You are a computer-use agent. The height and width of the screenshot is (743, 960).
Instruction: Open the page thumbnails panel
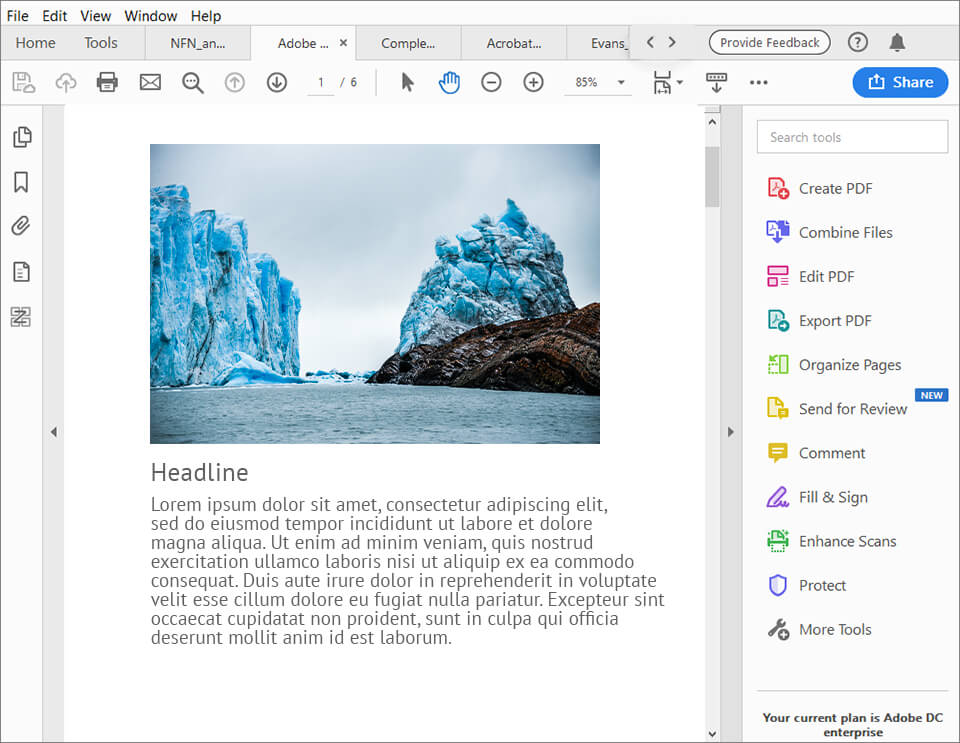(20, 137)
